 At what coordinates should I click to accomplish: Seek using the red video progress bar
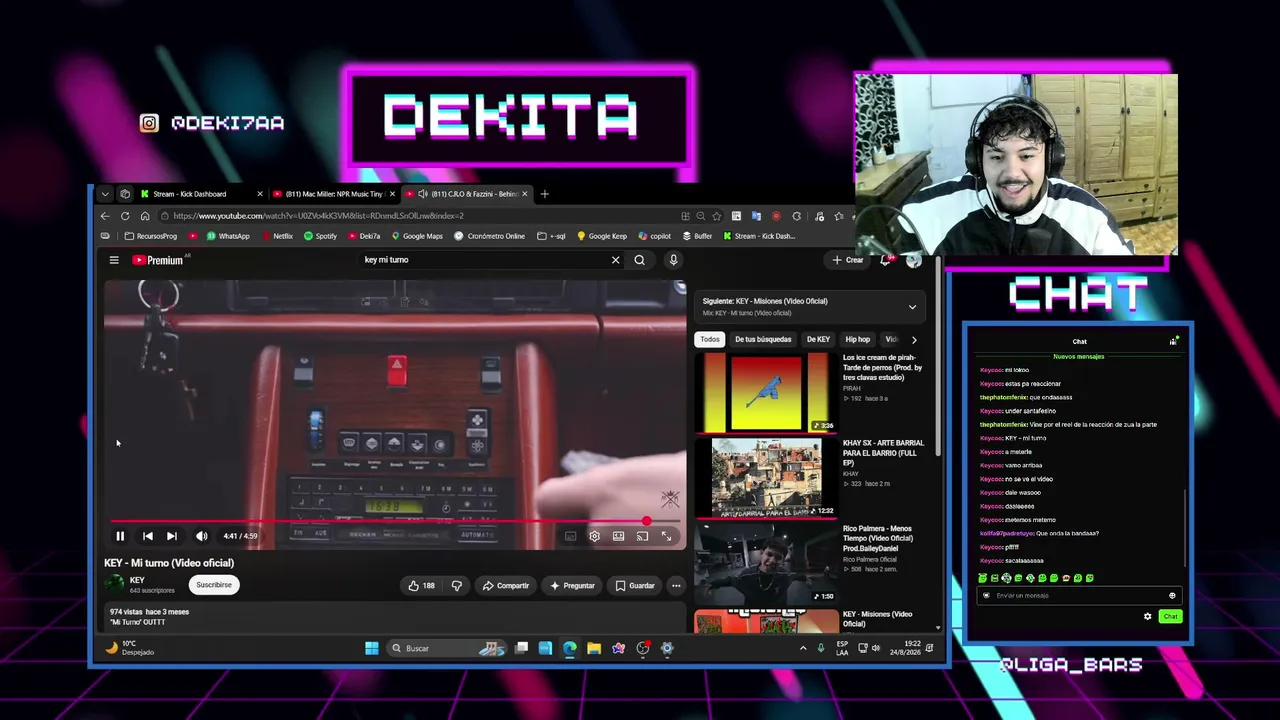click(x=395, y=521)
